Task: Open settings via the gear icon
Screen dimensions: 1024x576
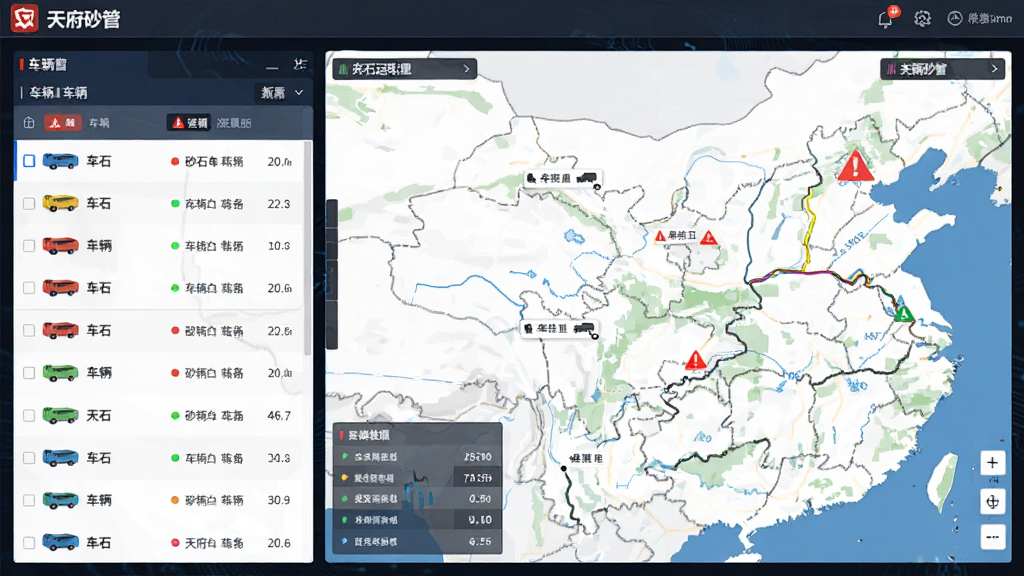Action: (922, 19)
